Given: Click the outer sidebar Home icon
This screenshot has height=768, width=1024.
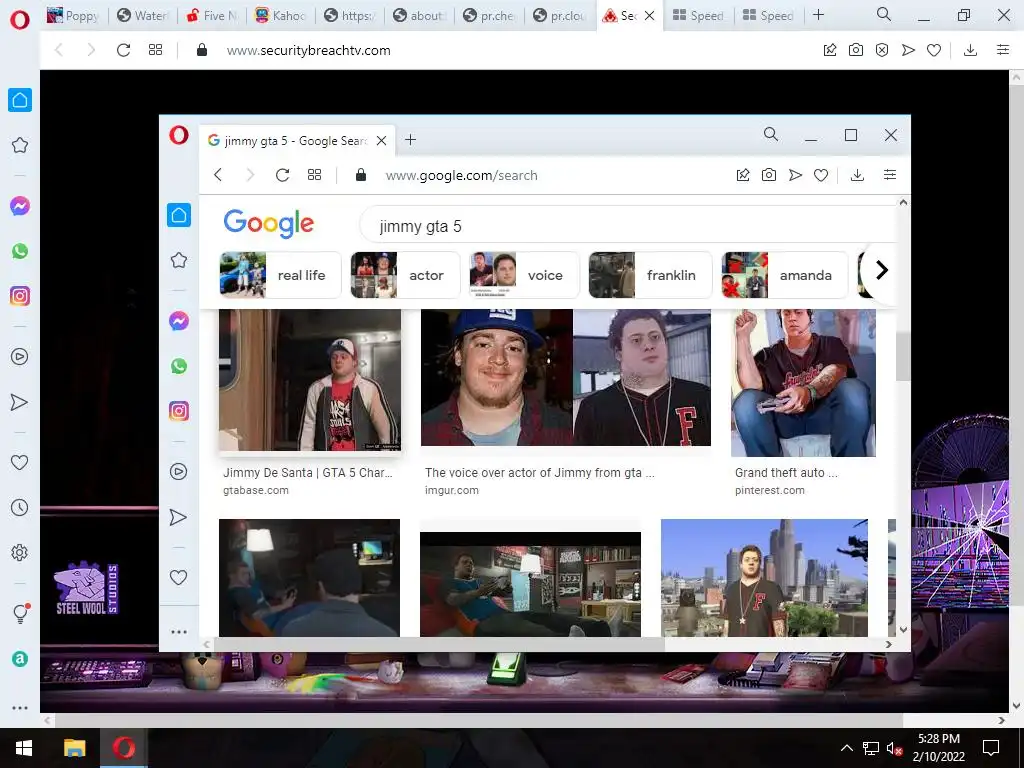Looking at the screenshot, I should (x=20, y=100).
